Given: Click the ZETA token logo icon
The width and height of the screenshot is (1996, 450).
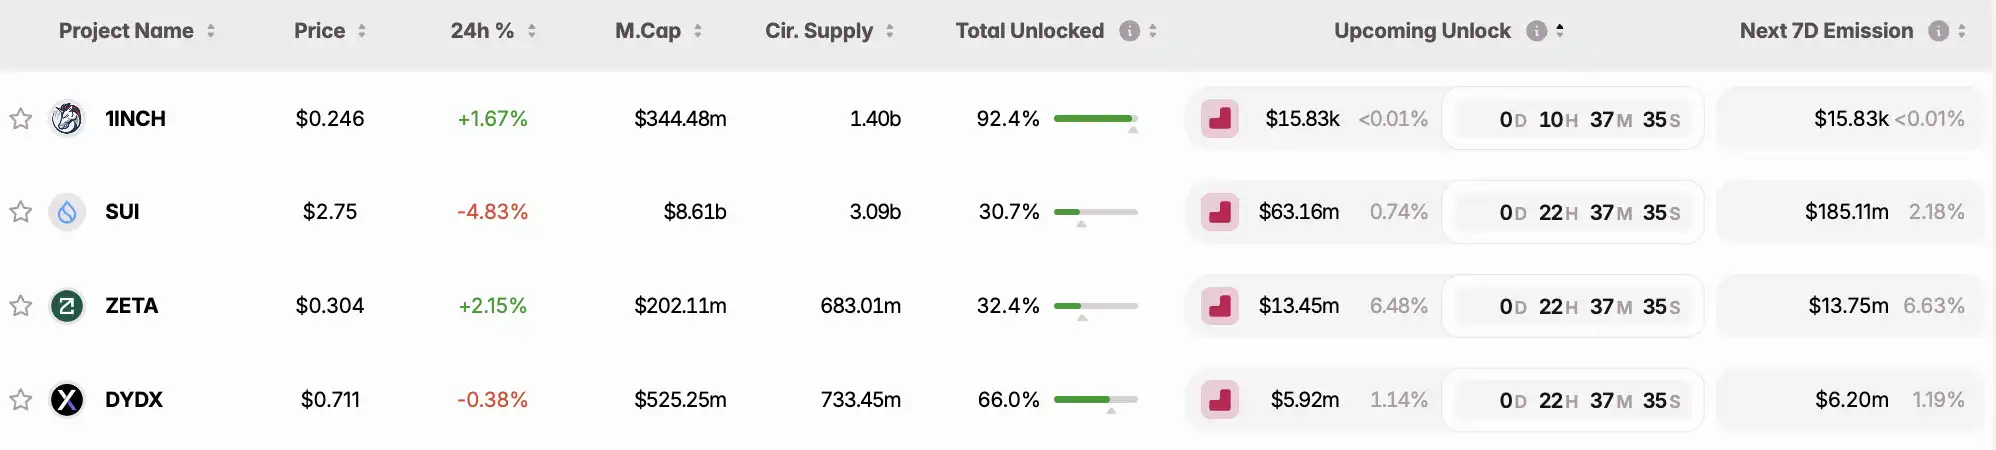Looking at the screenshot, I should 67,306.
